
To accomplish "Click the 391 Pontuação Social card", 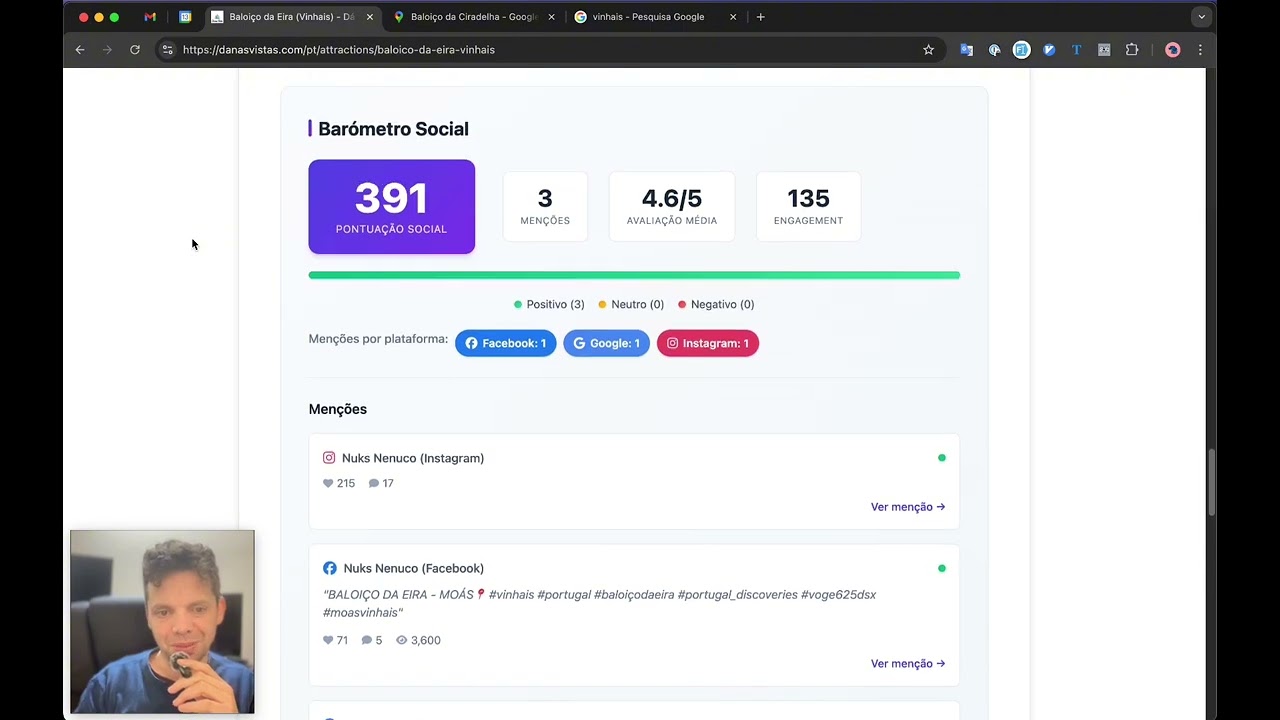I will tap(391, 207).
